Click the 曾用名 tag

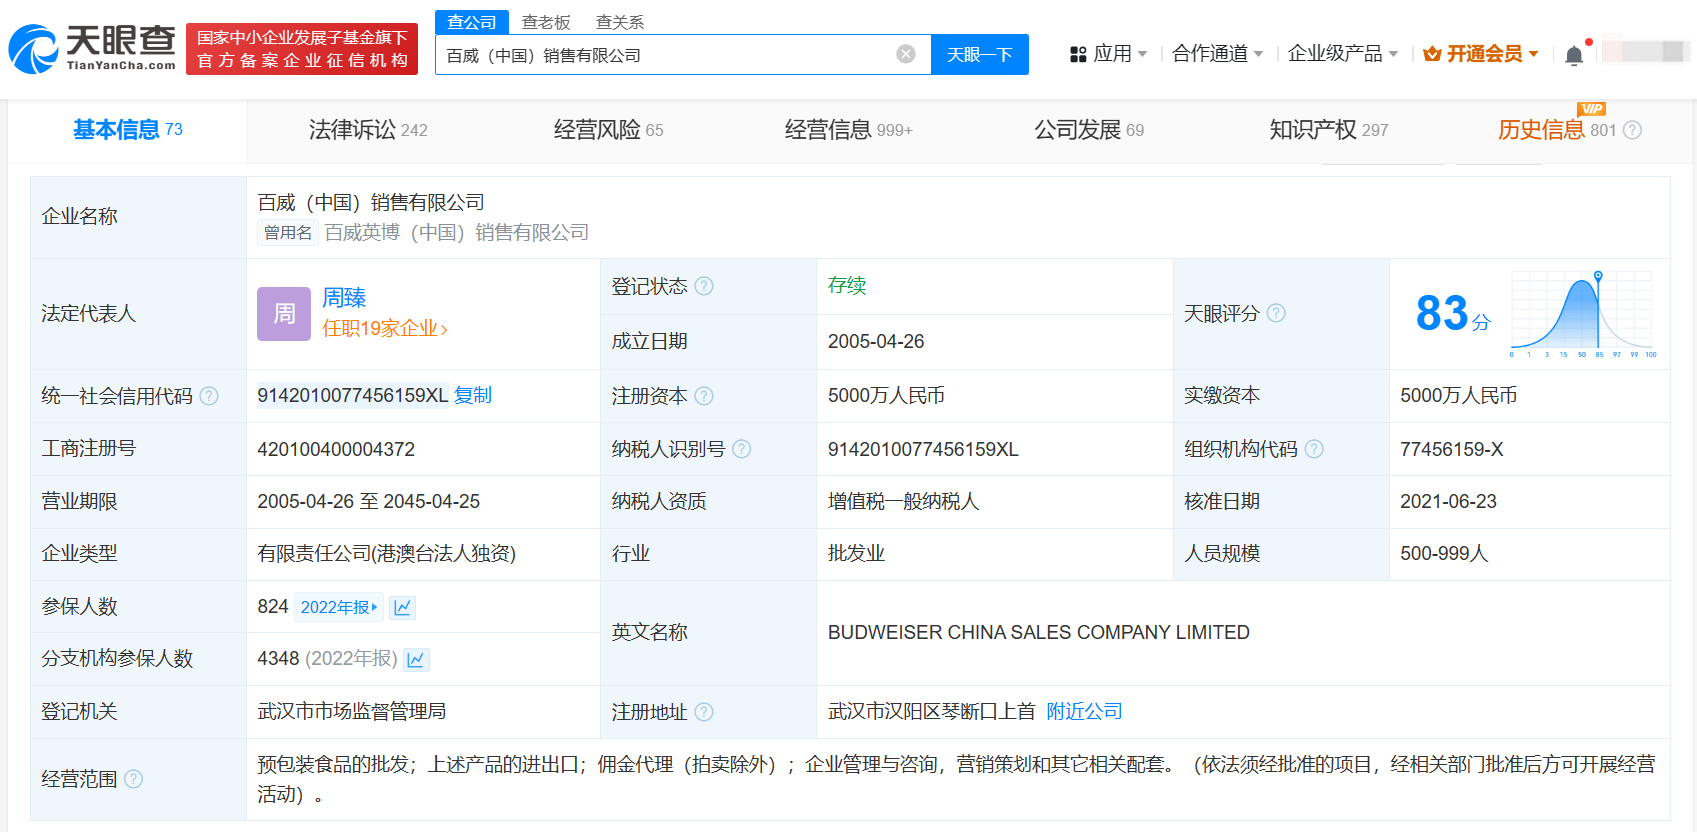tap(288, 233)
